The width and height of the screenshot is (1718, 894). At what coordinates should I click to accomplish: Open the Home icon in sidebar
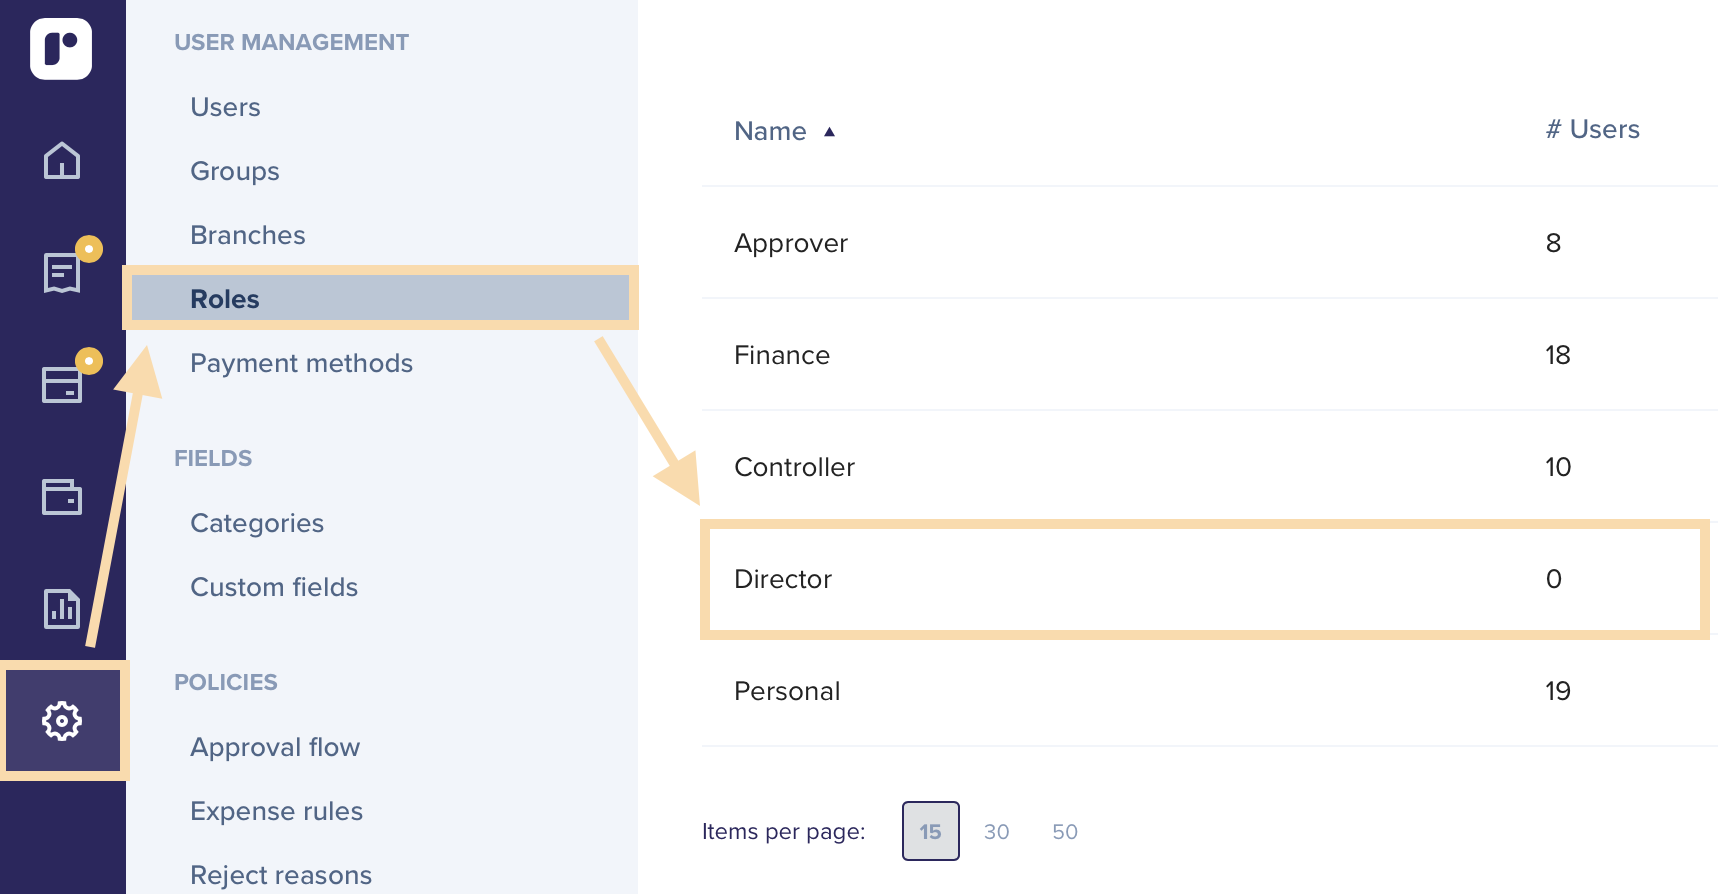(x=62, y=160)
